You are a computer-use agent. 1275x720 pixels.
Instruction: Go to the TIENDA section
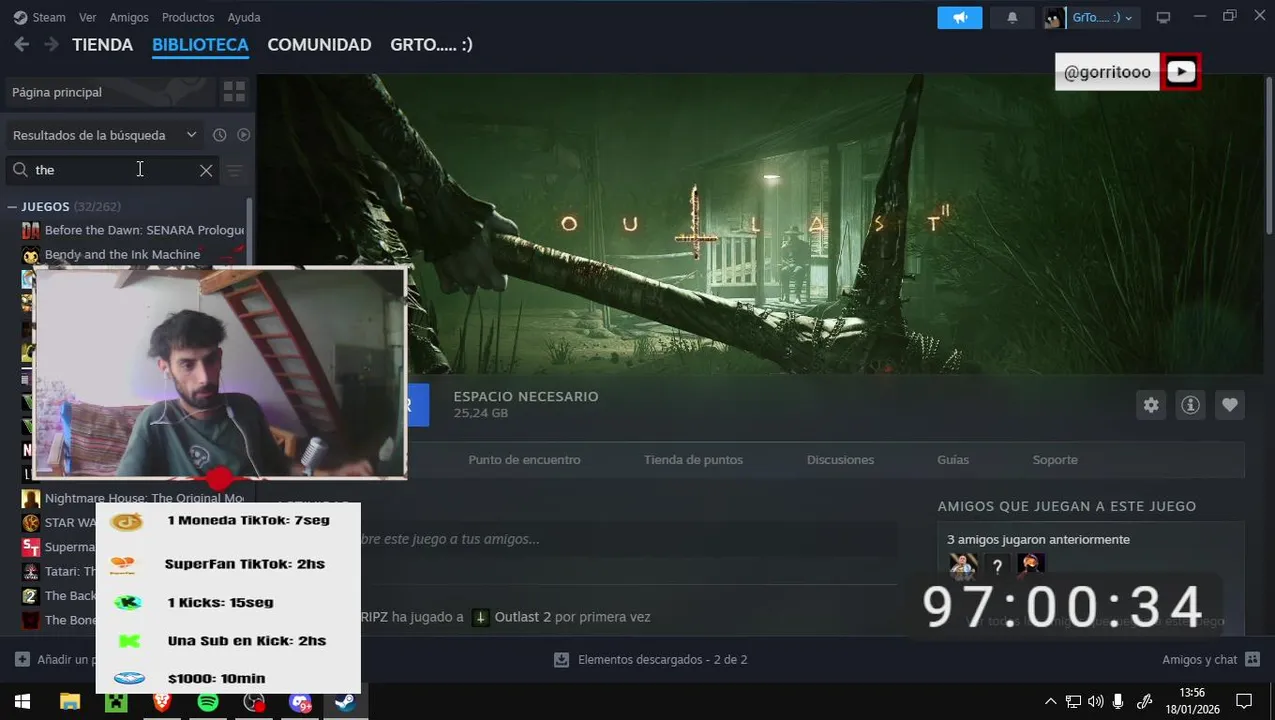click(x=102, y=45)
